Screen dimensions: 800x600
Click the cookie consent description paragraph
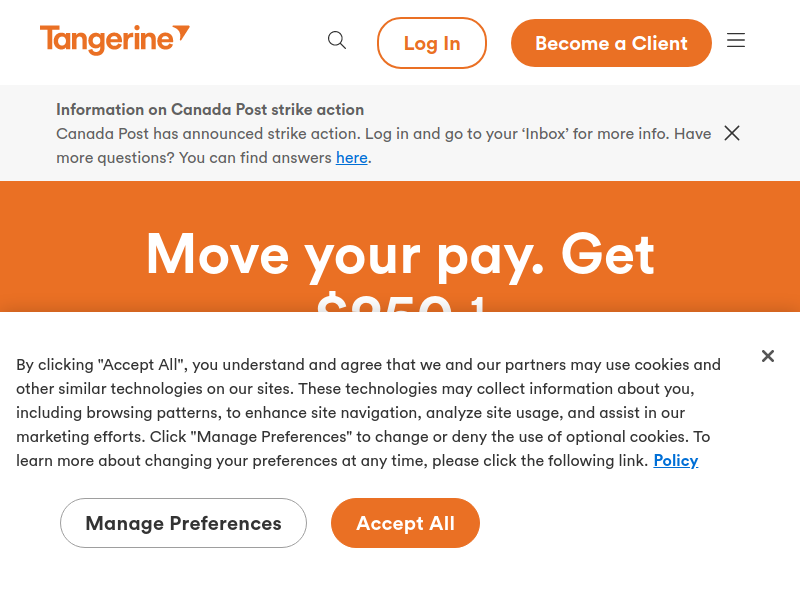[x=368, y=413]
